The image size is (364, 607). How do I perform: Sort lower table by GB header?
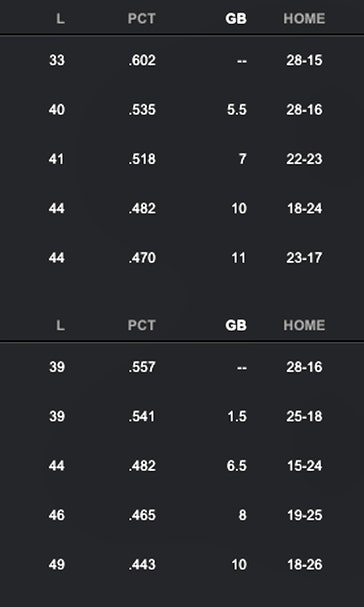coord(236,325)
